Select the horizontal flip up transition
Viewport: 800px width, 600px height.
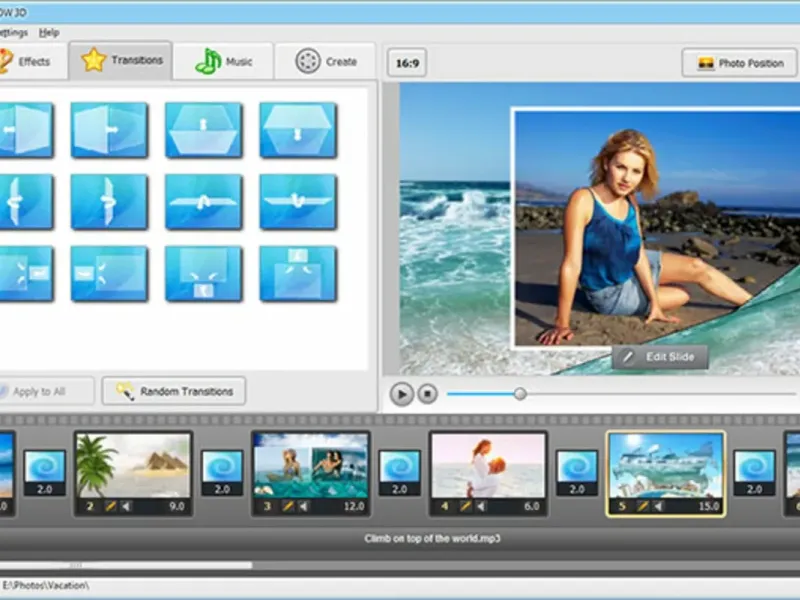pos(204,202)
